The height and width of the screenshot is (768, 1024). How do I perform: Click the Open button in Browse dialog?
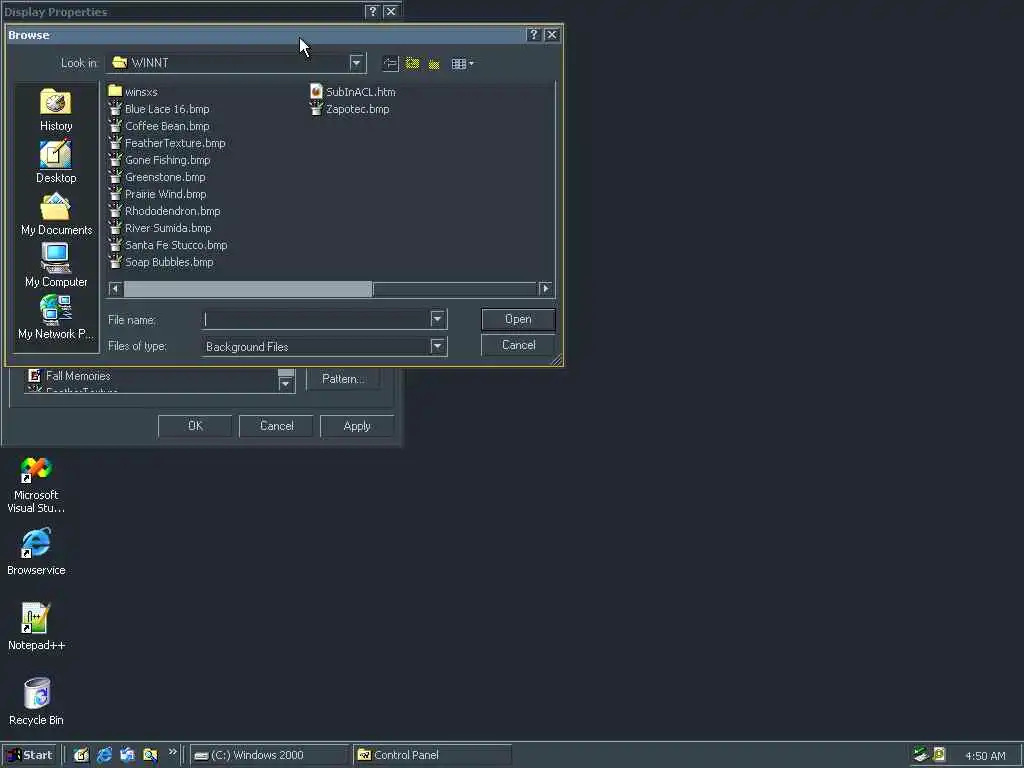[519, 319]
